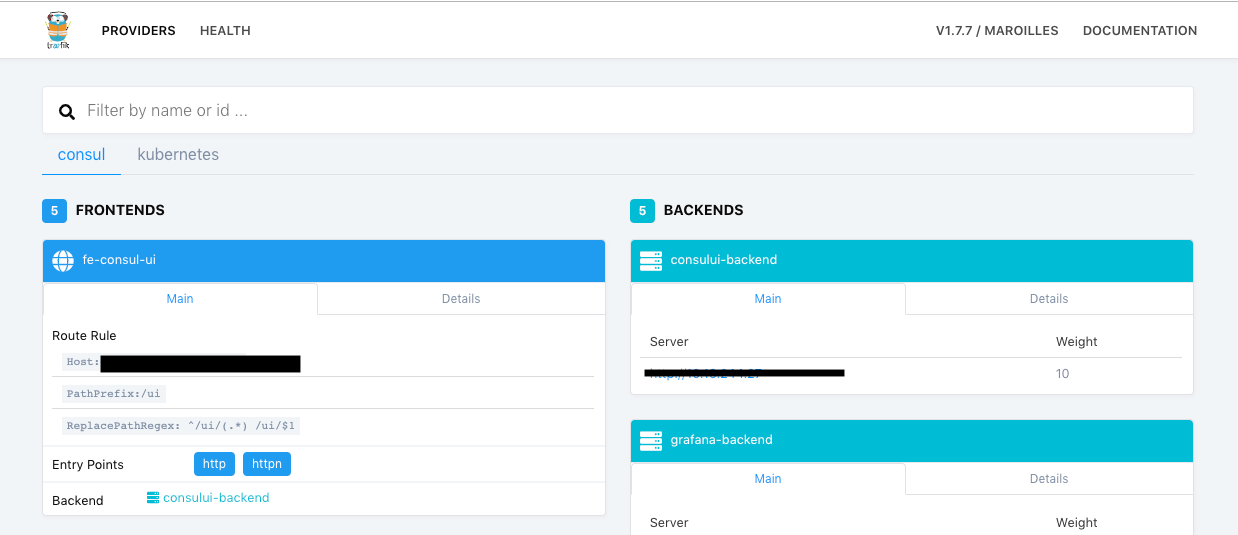Select Details tab of fe-consul-ui
This screenshot has height=535, width=1238.
tap(461, 298)
